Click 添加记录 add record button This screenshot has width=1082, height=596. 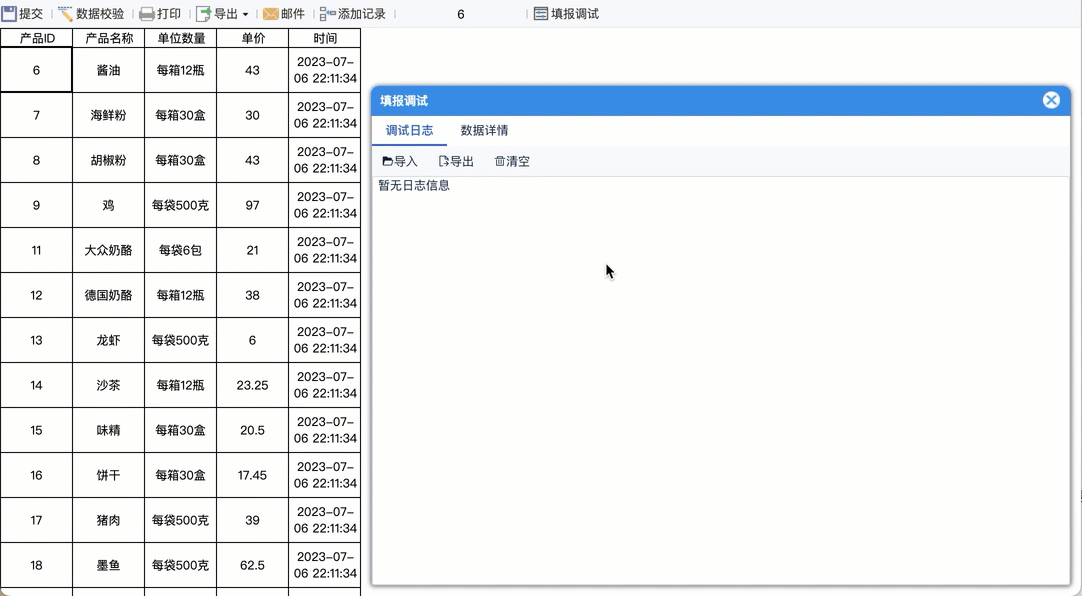(x=353, y=14)
